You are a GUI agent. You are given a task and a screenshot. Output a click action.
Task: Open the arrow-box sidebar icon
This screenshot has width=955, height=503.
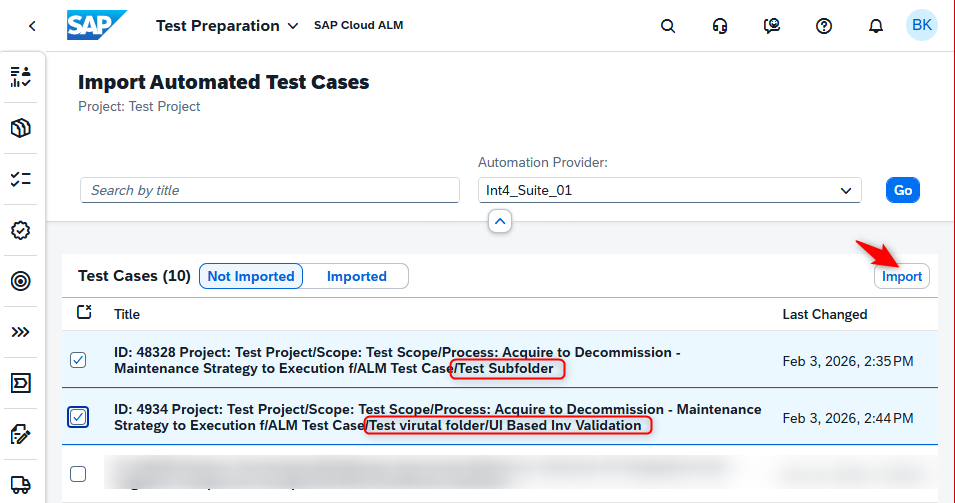[21, 383]
